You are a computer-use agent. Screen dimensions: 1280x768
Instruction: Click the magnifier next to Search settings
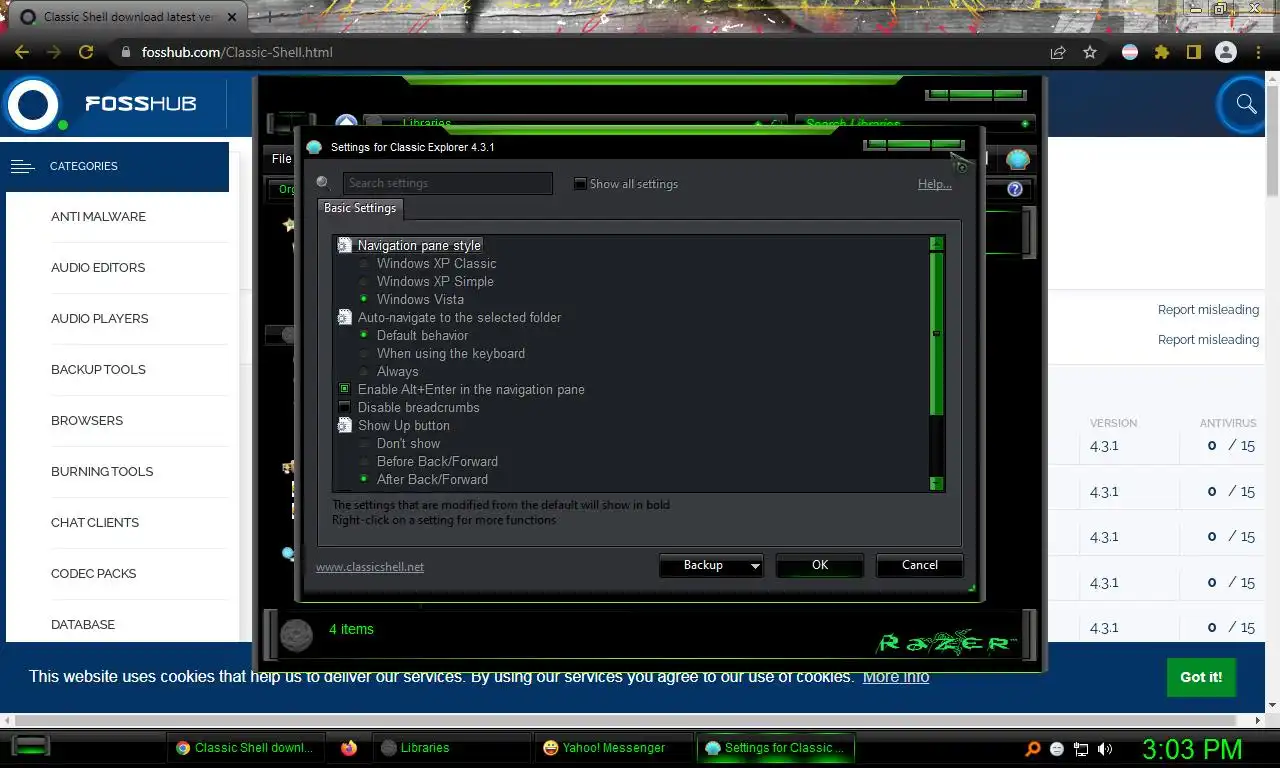(x=323, y=183)
